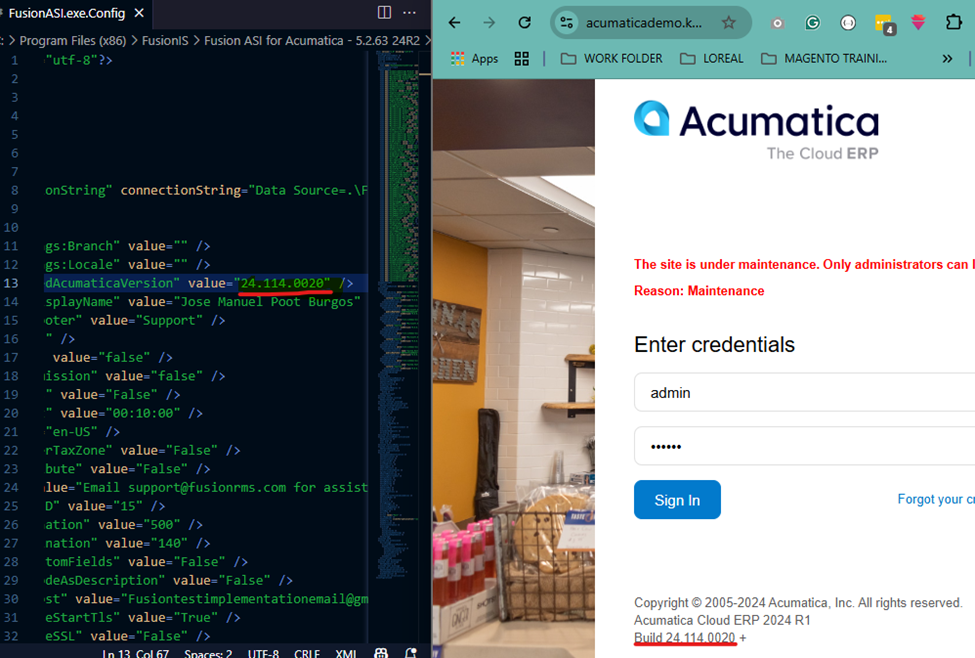
Task: Click the Sign In button
Action: coord(677,499)
